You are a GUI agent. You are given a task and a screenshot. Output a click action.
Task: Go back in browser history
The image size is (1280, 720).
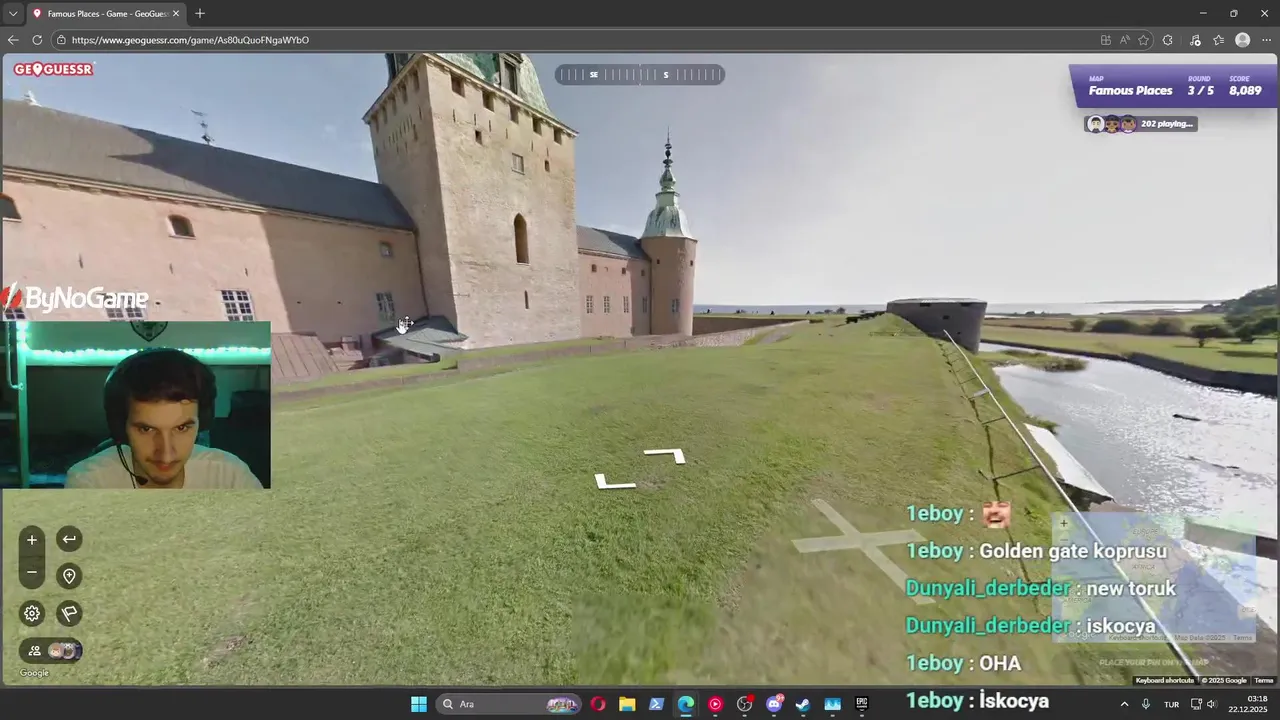click(x=13, y=40)
